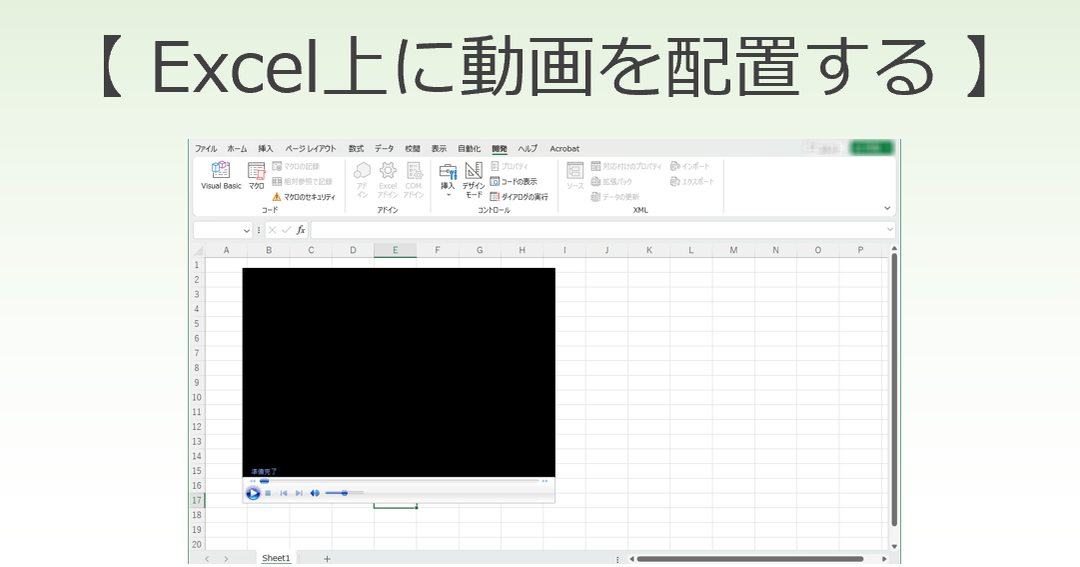1080x567 pixels.
Task: Click the video seek bar
Action: click(398, 481)
